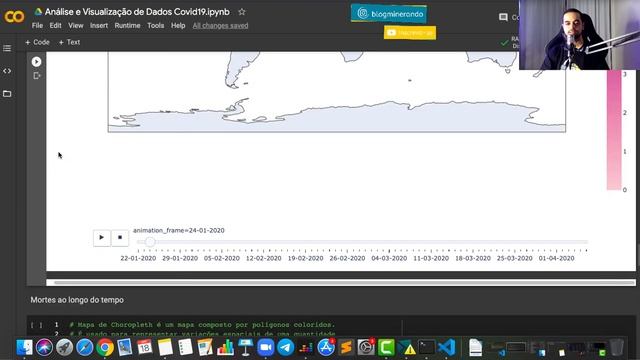
Task: Jump to 18-03-2020 on the date slider
Action: click(x=473, y=258)
